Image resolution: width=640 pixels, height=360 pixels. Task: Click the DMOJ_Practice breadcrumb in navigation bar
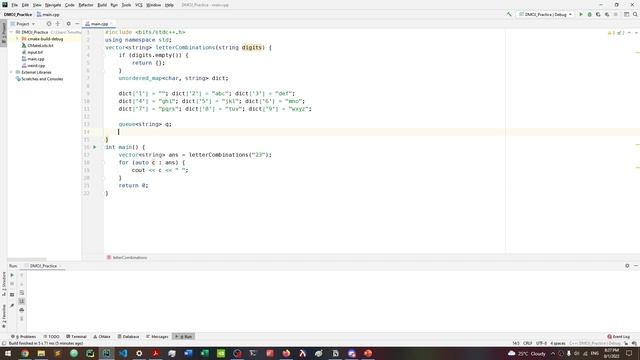(18, 14)
